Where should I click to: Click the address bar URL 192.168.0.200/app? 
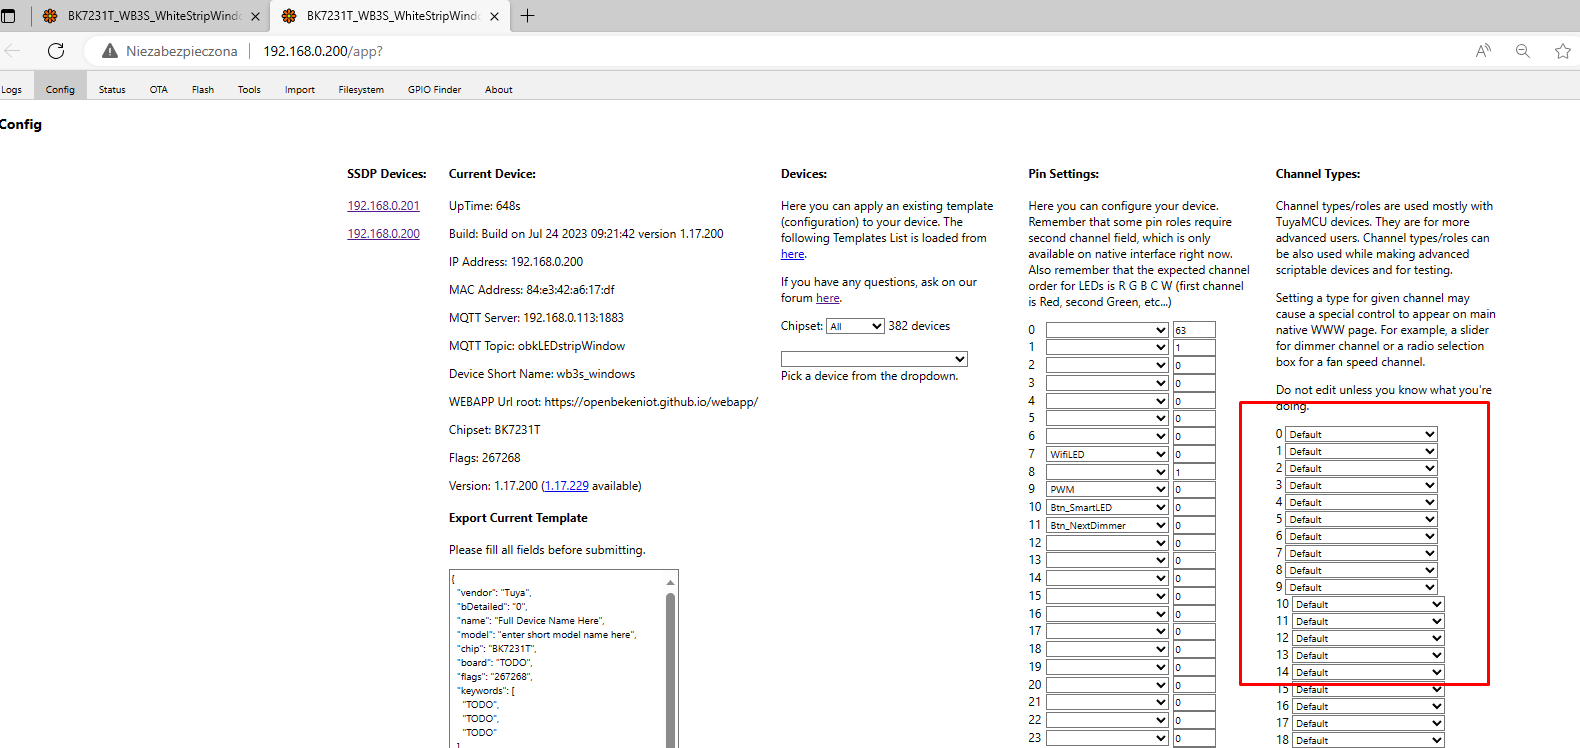[x=323, y=51]
